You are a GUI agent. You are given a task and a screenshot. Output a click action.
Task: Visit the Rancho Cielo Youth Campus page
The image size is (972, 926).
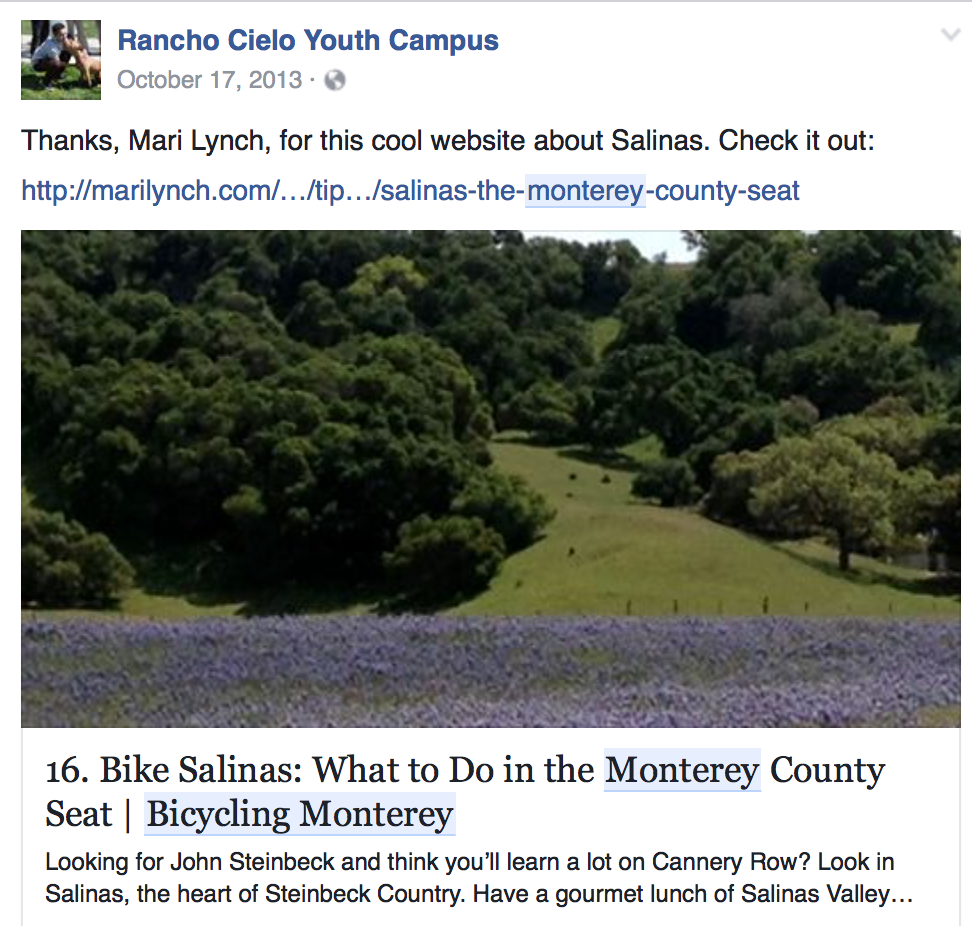pos(308,41)
